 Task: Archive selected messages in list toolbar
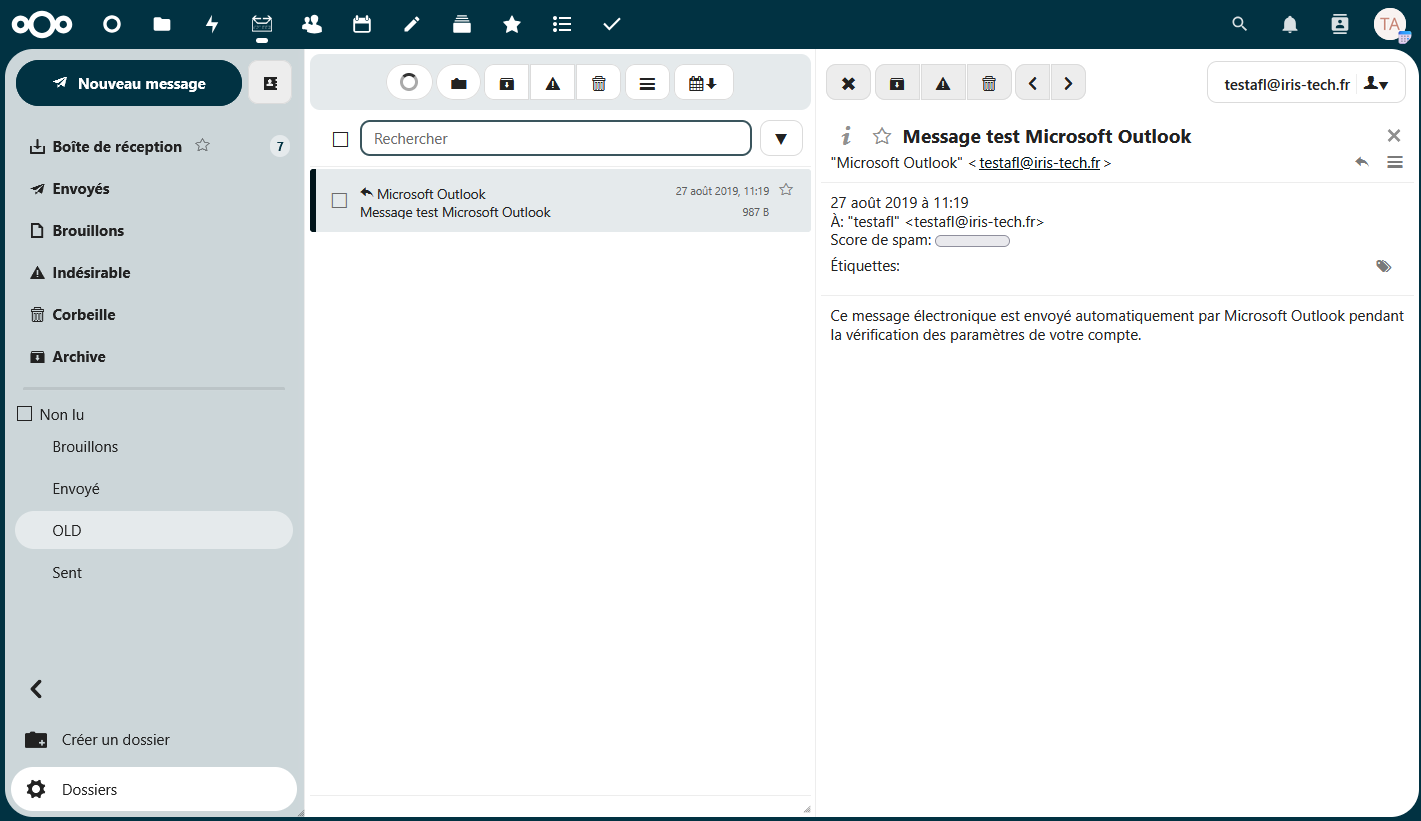coord(507,83)
